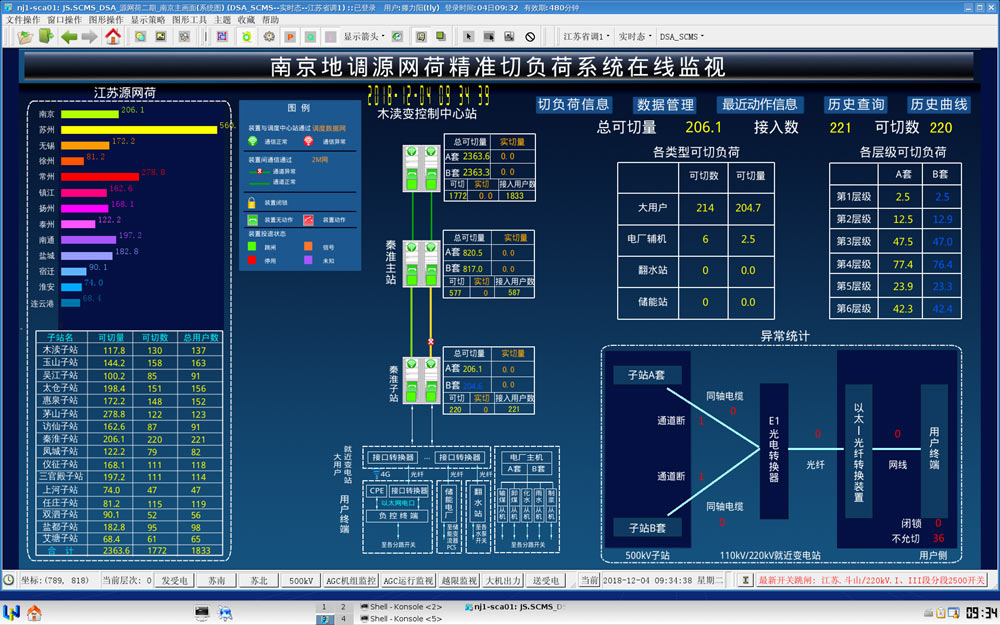This screenshot has width=1000, height=625.
Task: Click the red 停用 legend swatch
Action: pos(252,260)
